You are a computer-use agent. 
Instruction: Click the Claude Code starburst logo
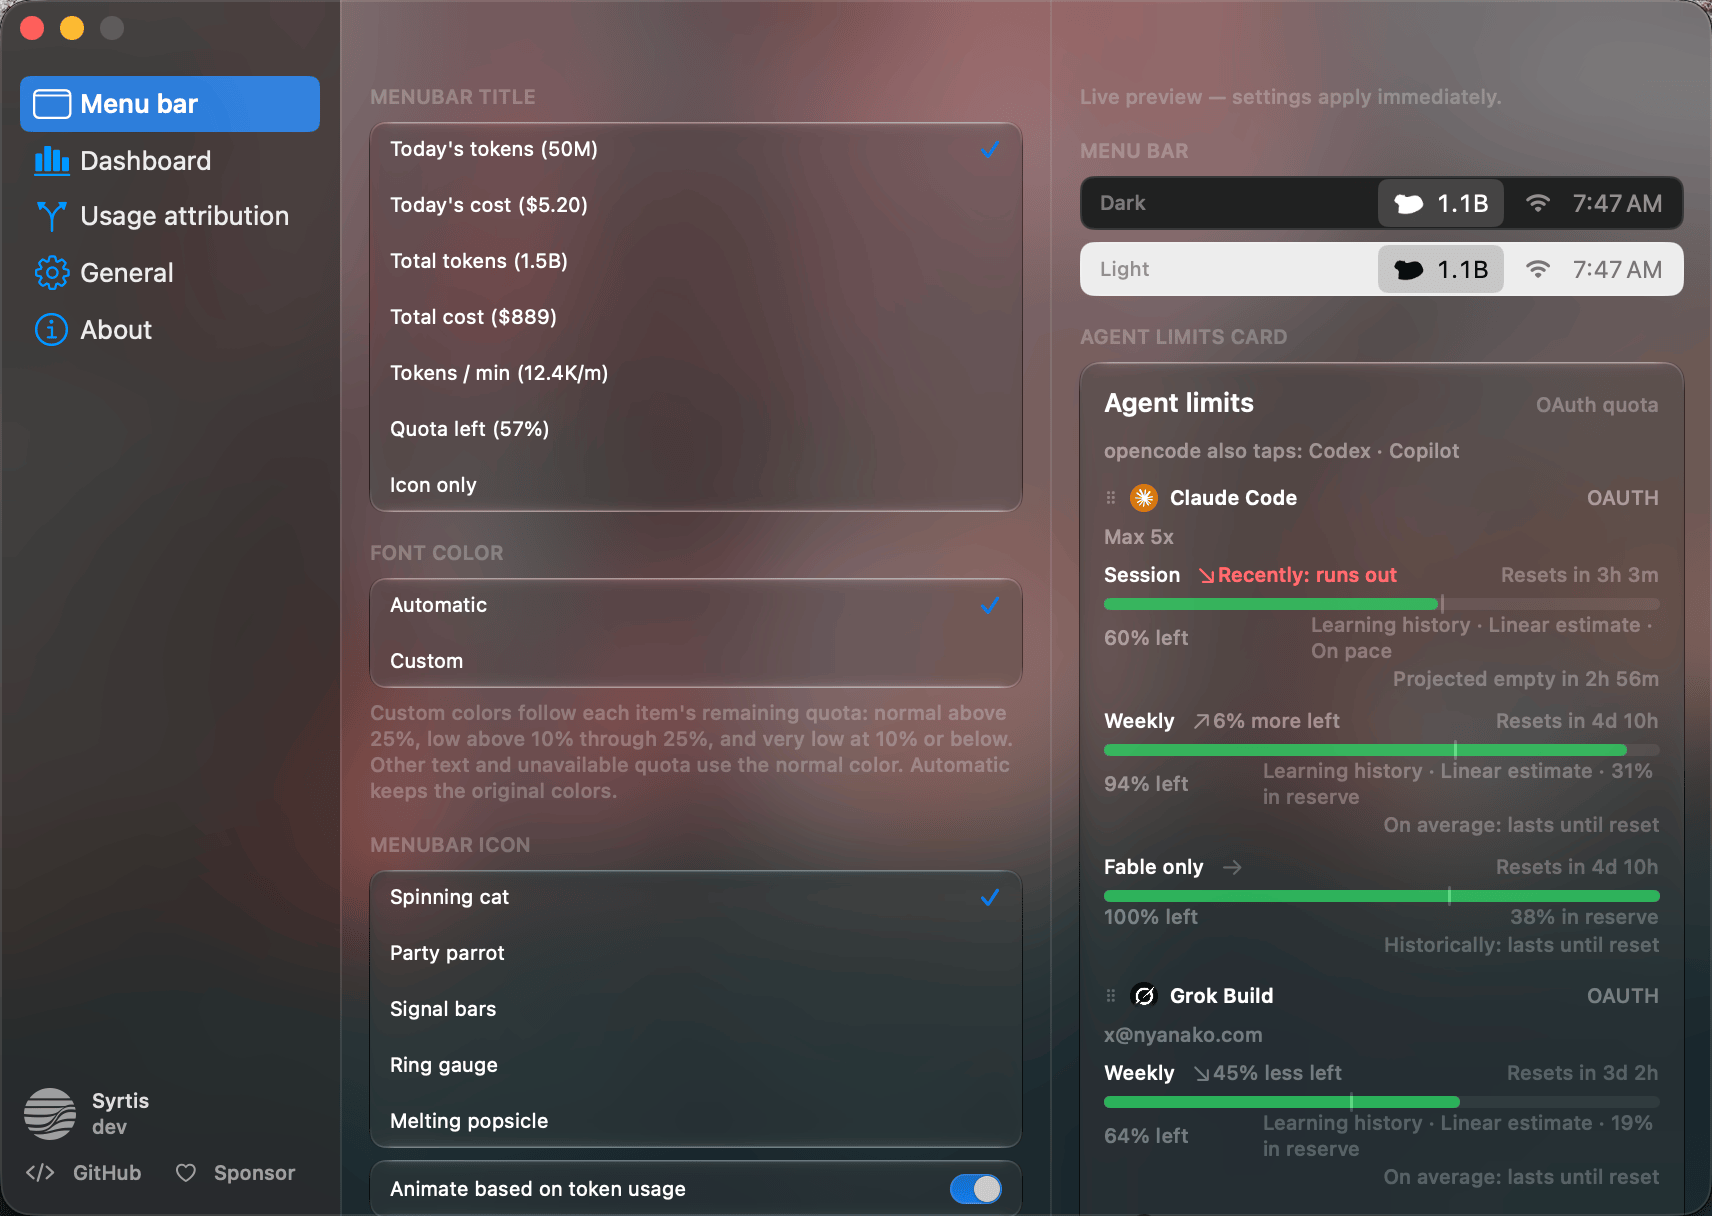[x=1144, y=498]
